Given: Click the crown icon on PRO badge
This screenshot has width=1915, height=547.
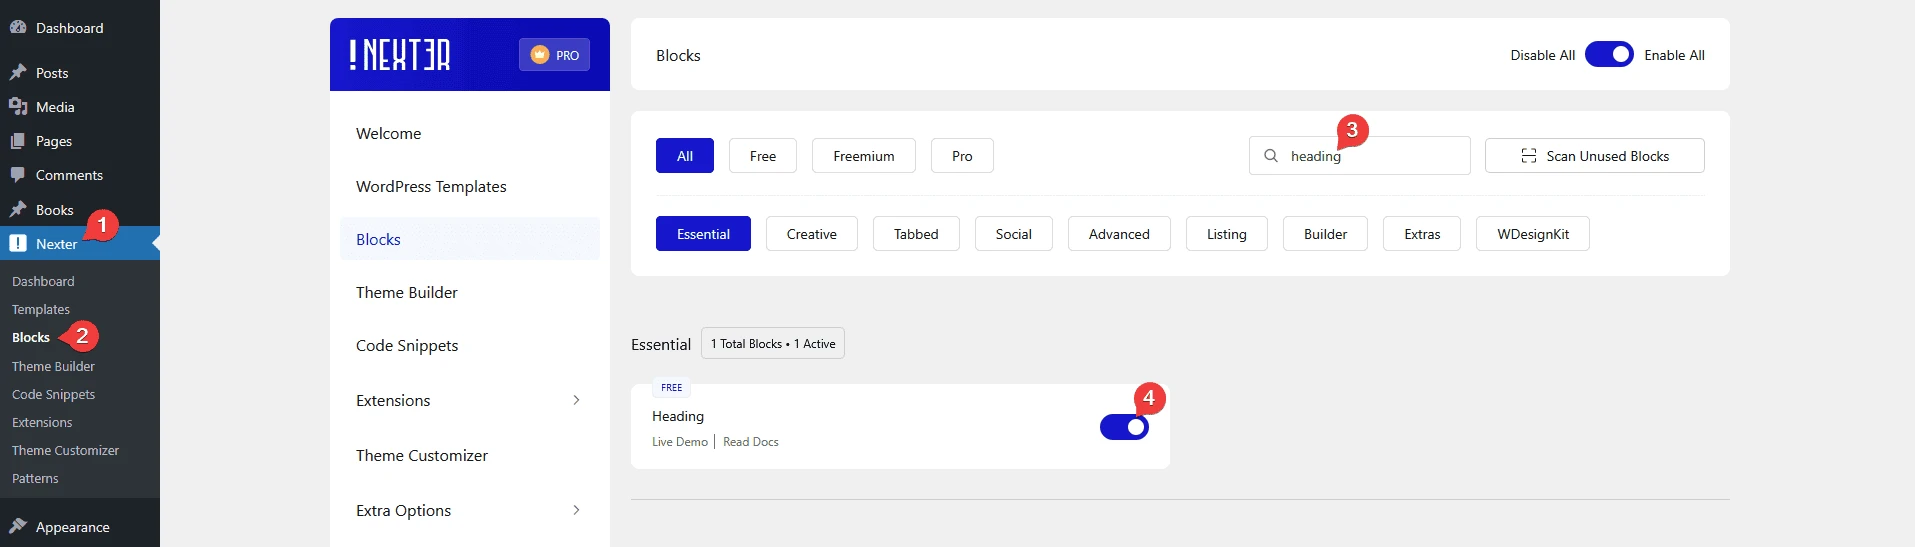Looking at the screenshot, I should pyautogui.click(x=540, y=55).
